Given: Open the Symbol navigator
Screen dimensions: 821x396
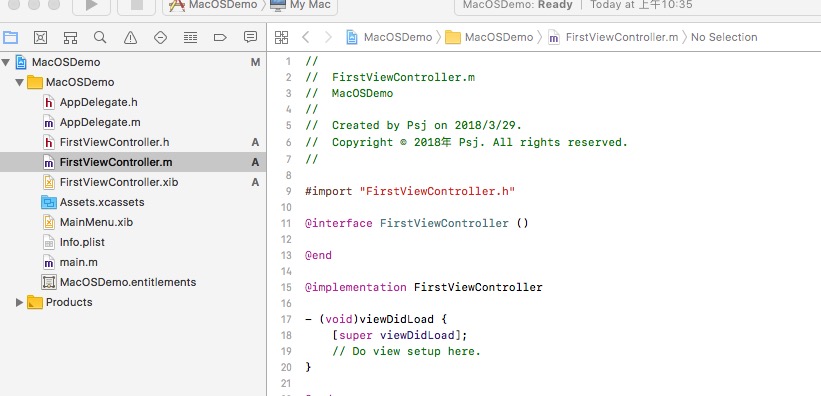Looking at the screenshot, I should coord(70,37).
